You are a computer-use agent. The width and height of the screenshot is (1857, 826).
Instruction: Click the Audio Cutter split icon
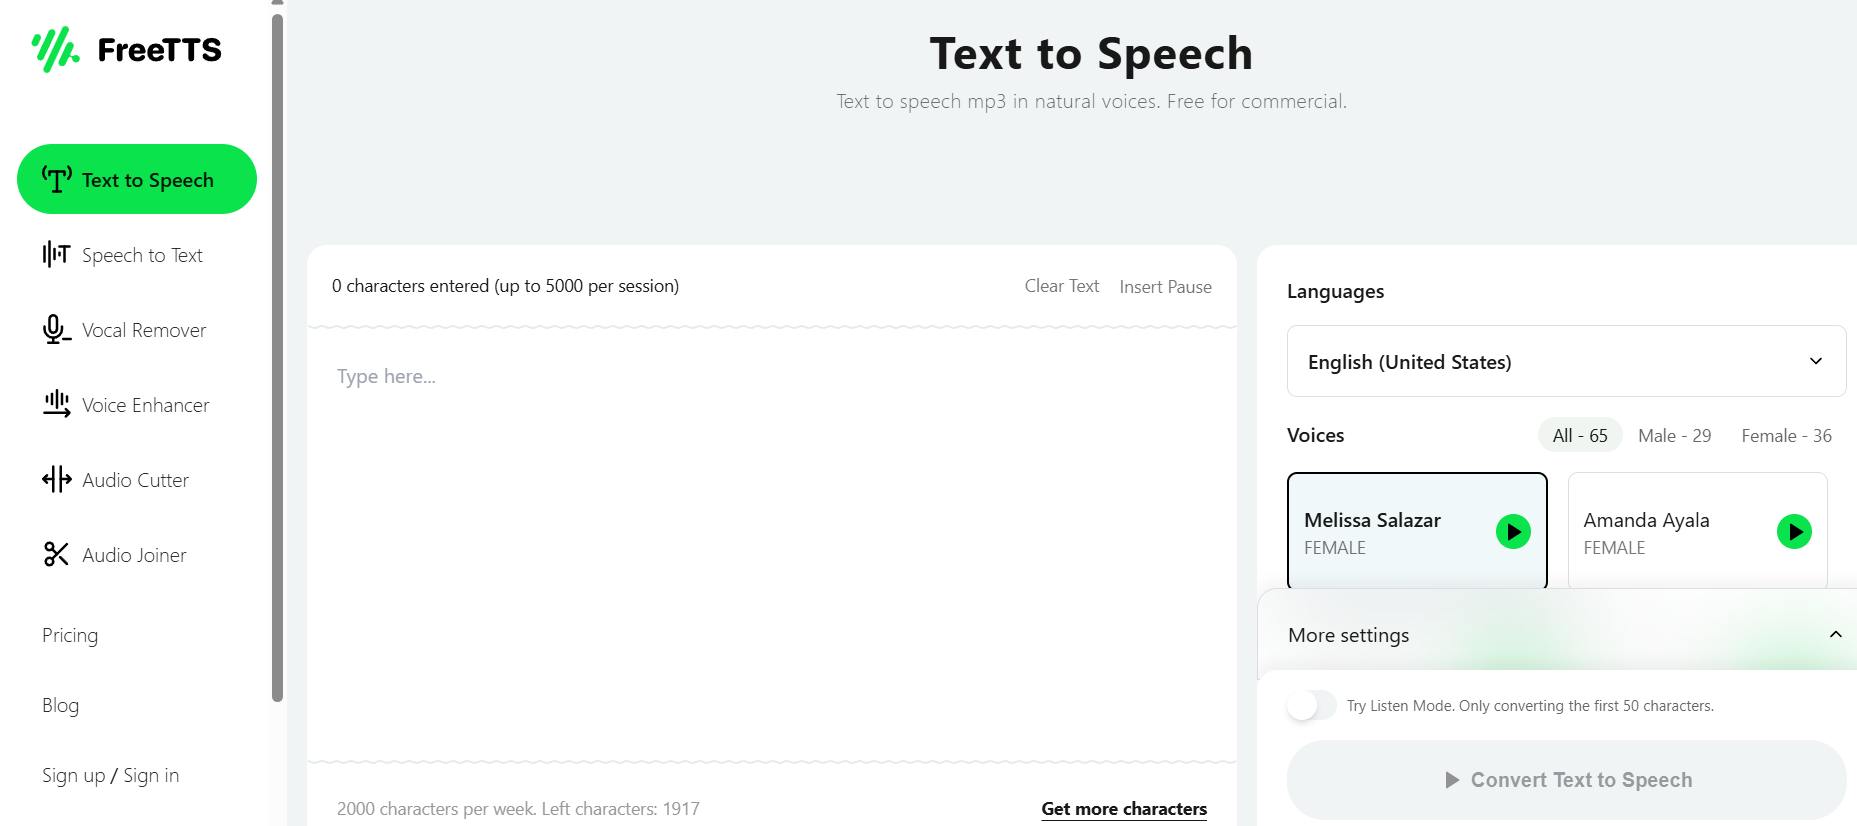(x=56, y=479)
